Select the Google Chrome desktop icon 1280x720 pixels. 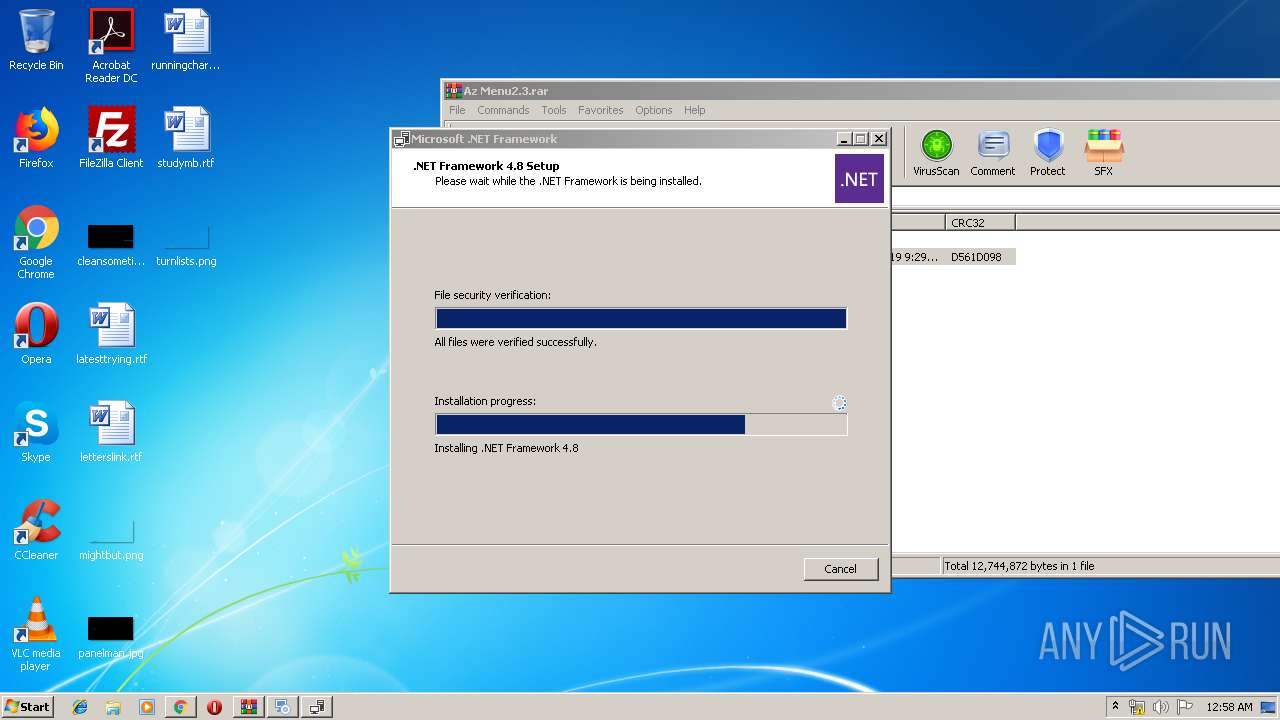point(36,242)
